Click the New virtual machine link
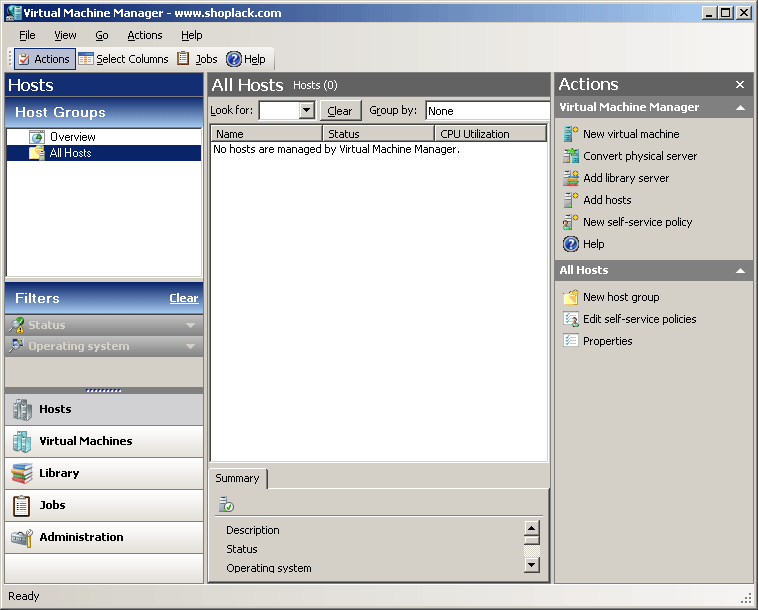Viewport: 758px width, 610px height. click(x=631, y=134)
